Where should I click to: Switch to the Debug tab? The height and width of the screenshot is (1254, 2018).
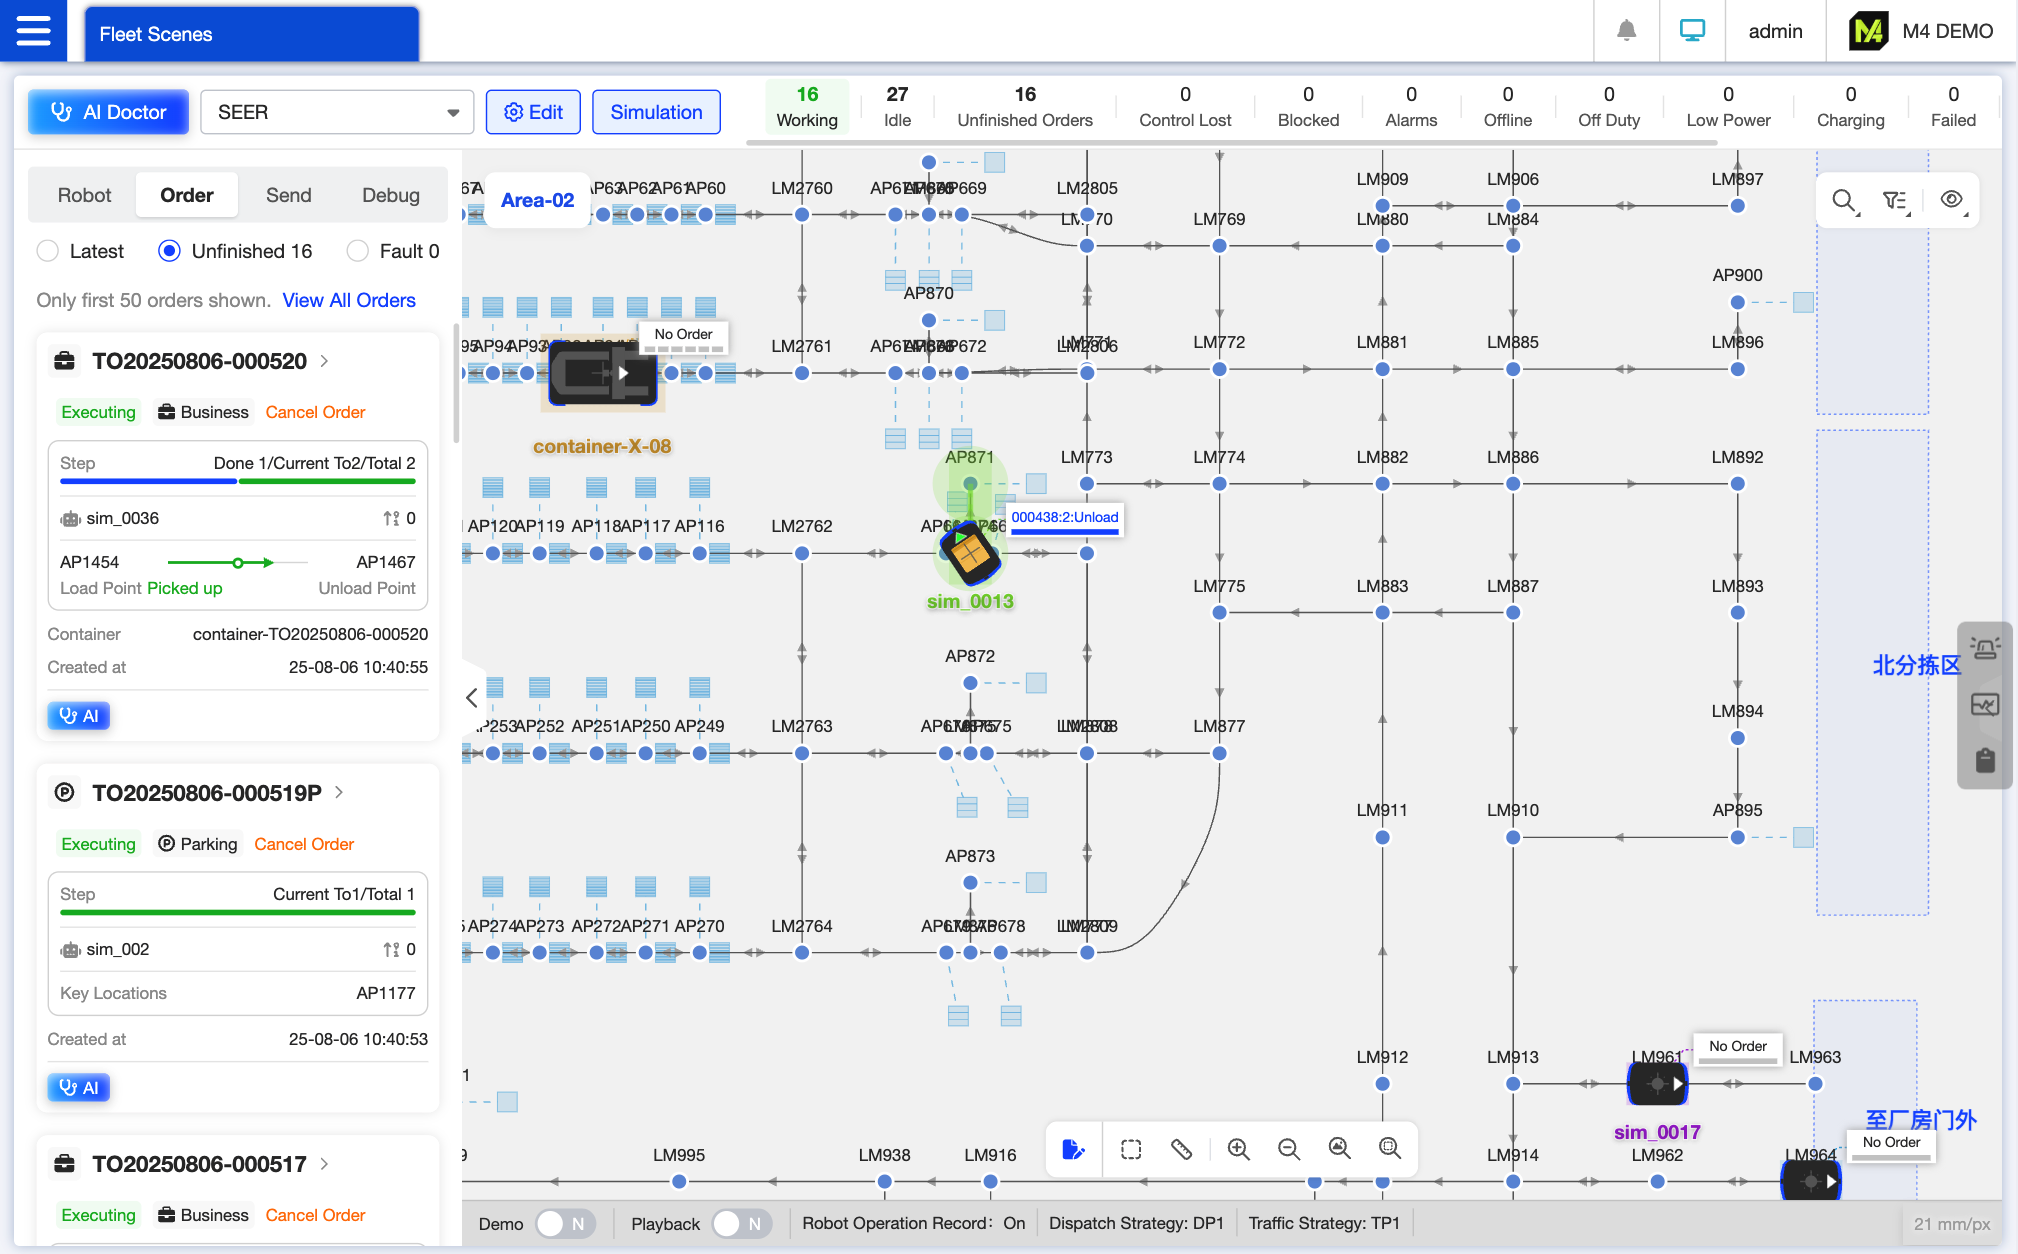coord(390,195)
